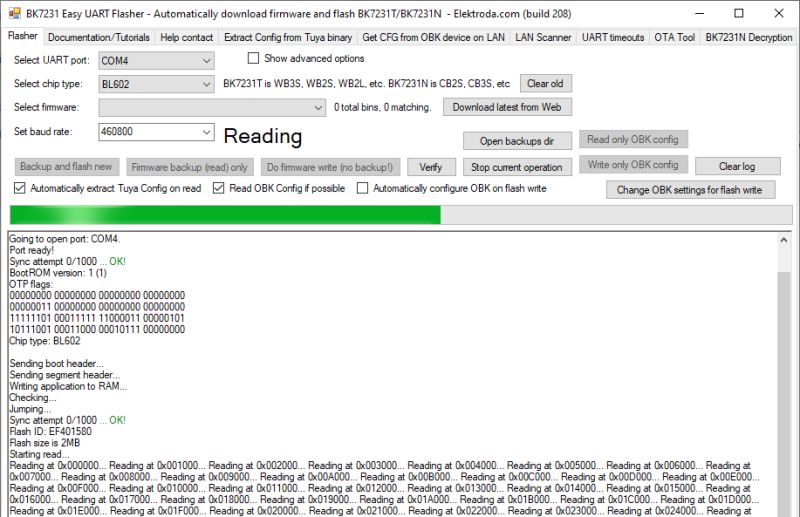Open the Help contact tab

186,37
